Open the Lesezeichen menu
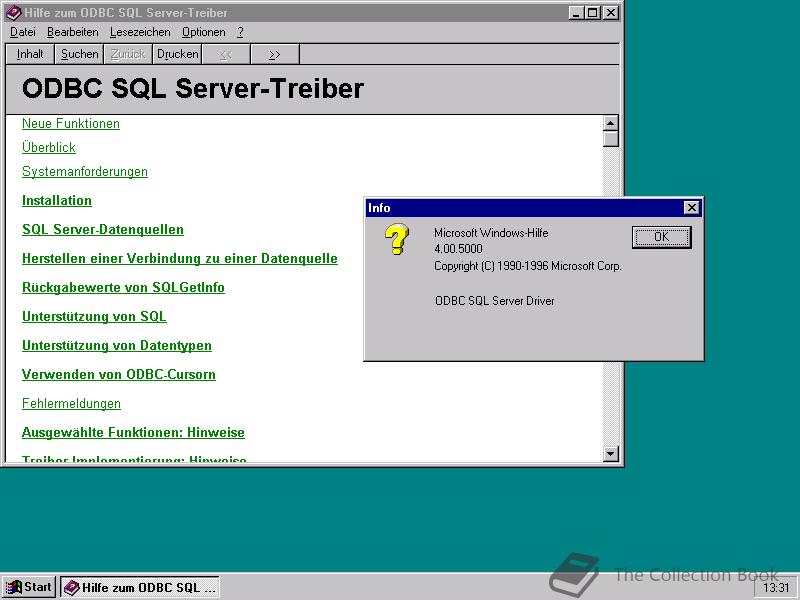The image size is (800, 600). click(140, 32)
